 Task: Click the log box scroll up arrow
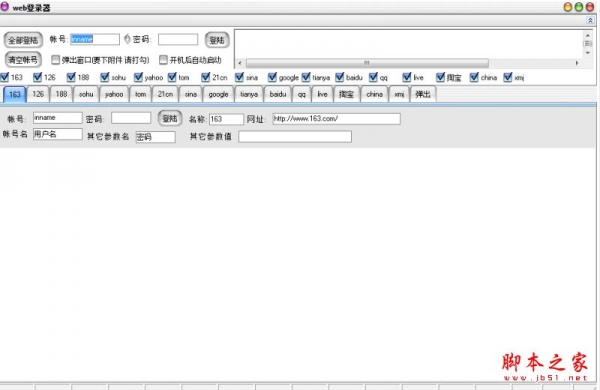coord(588,35)
